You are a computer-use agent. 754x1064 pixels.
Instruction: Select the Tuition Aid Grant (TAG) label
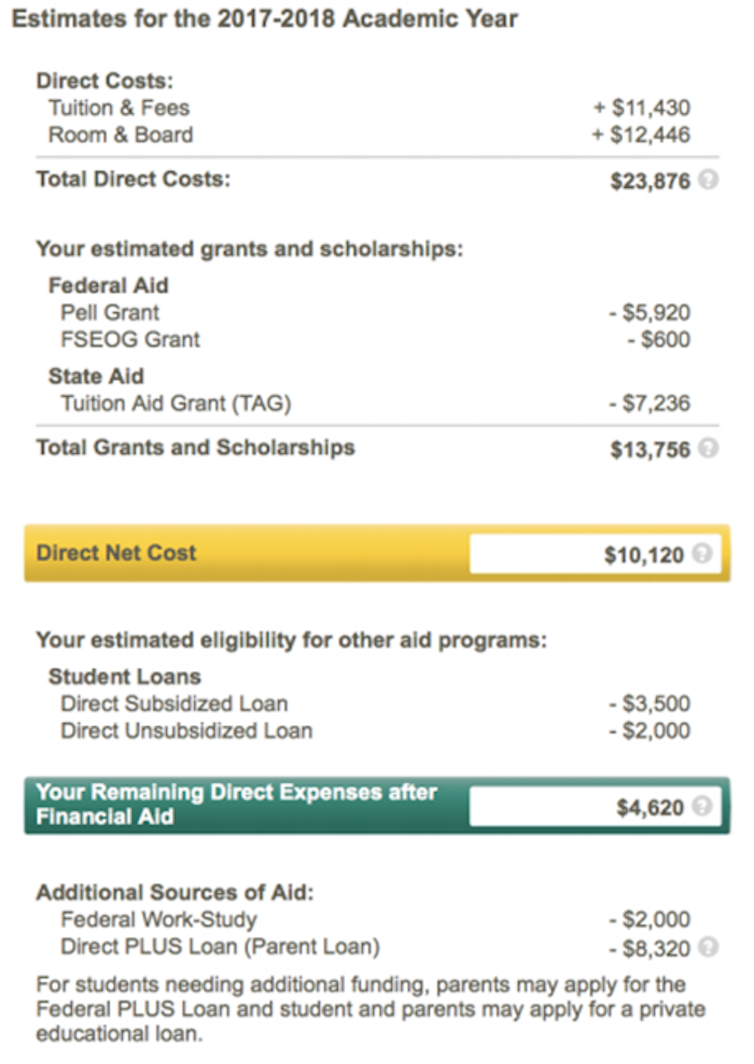(x=176, y=404)
